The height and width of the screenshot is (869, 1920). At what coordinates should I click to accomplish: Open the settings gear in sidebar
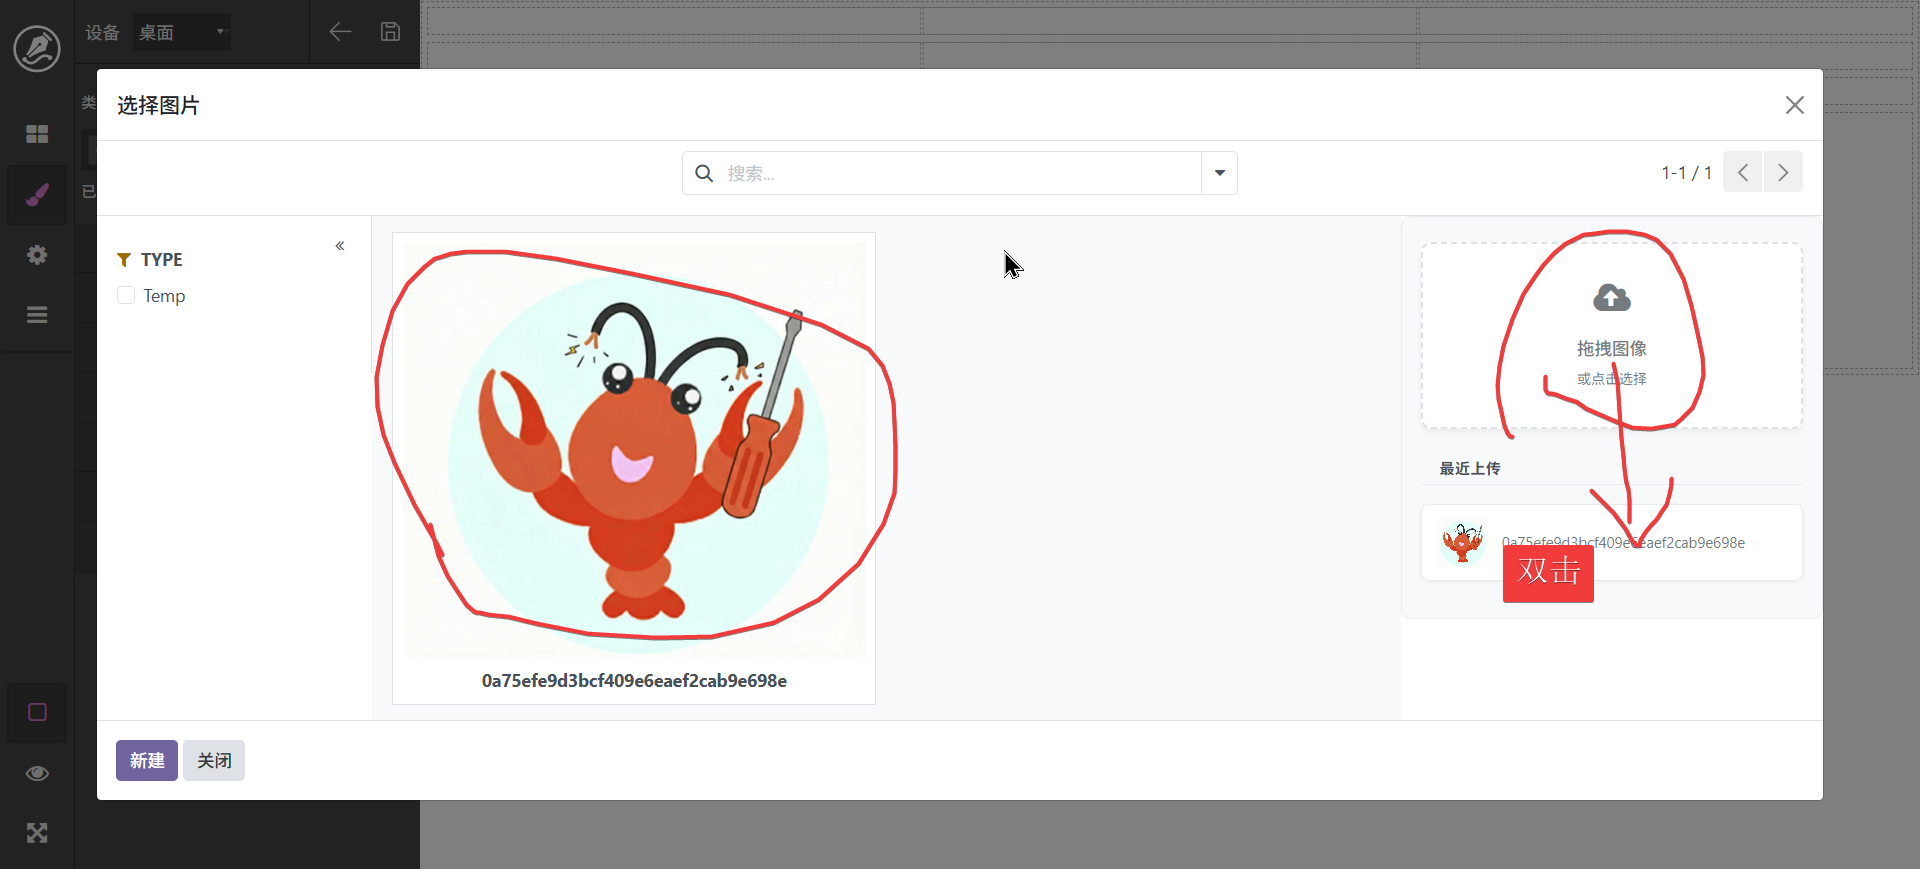pyautogui.click(x=37, y=255)
